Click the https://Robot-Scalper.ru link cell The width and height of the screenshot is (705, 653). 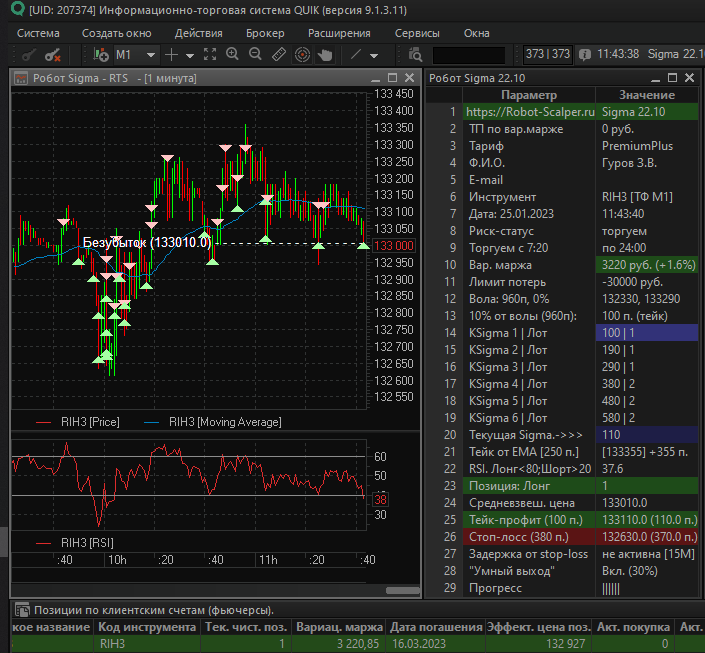530,112
